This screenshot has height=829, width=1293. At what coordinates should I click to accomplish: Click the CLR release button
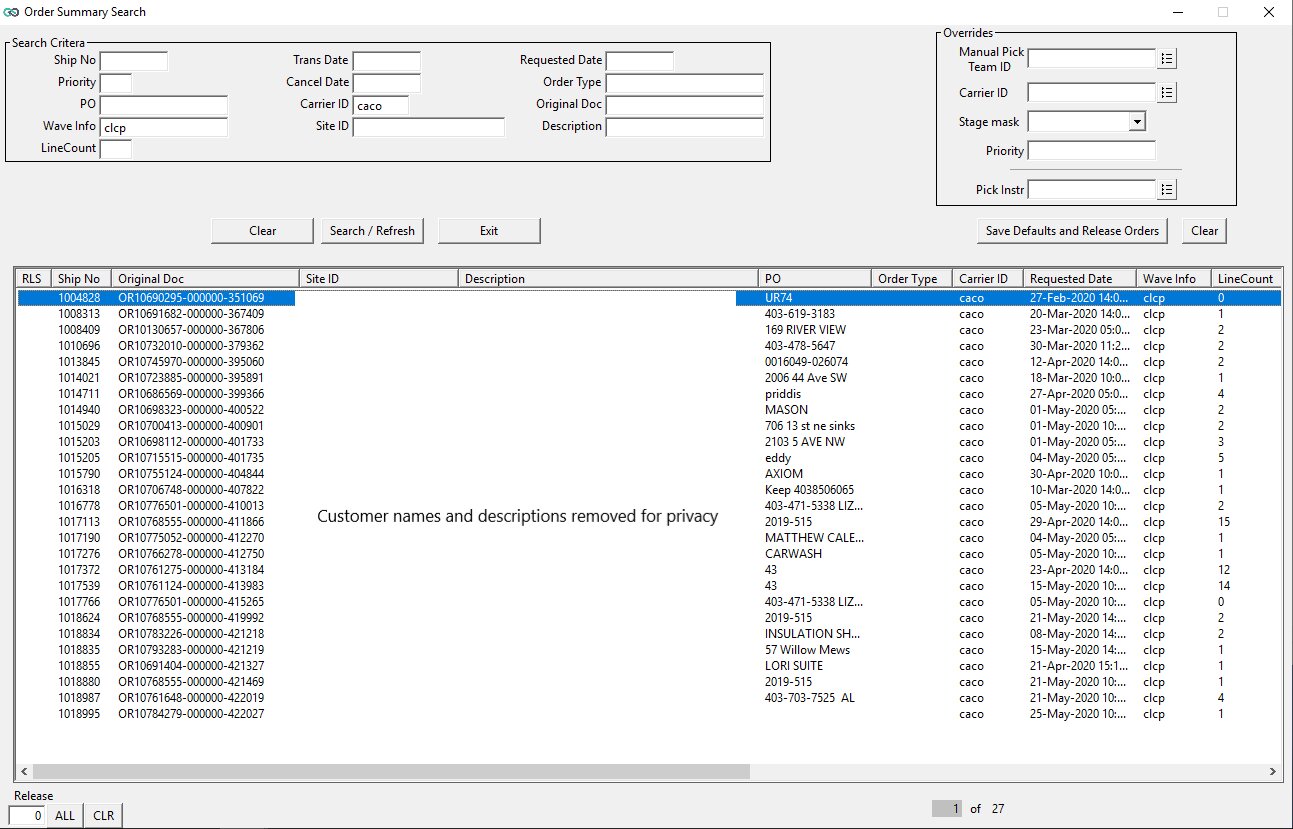(103, 816)
